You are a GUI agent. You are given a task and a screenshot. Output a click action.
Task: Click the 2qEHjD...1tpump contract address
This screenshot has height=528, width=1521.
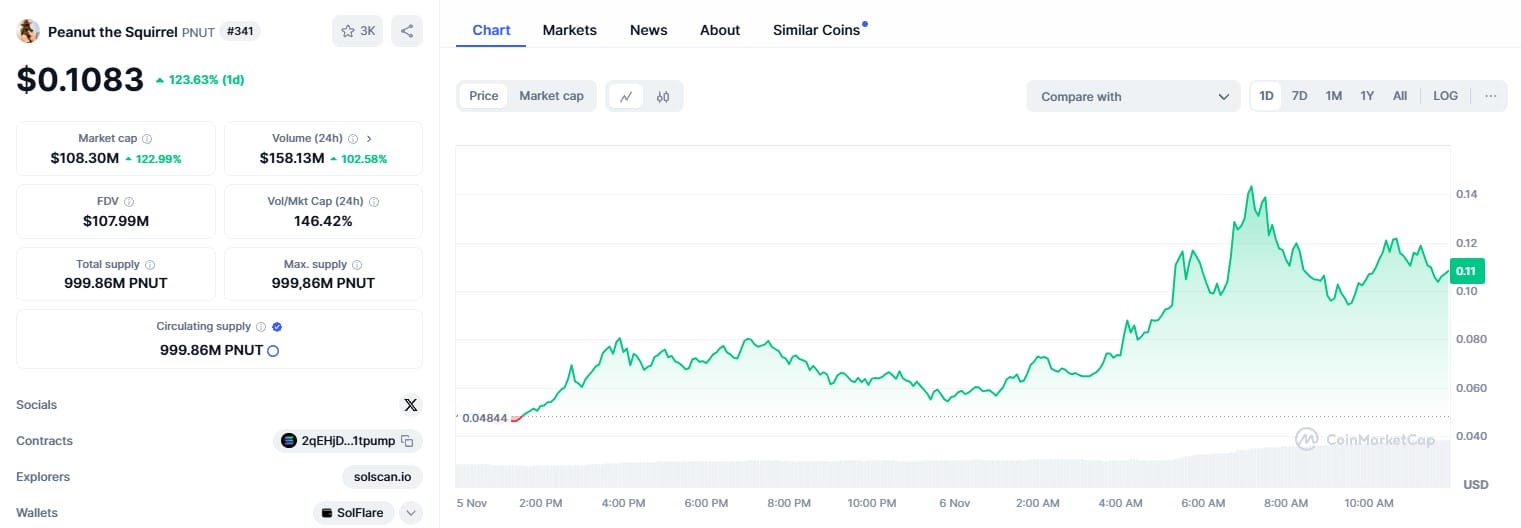[348, 441]
